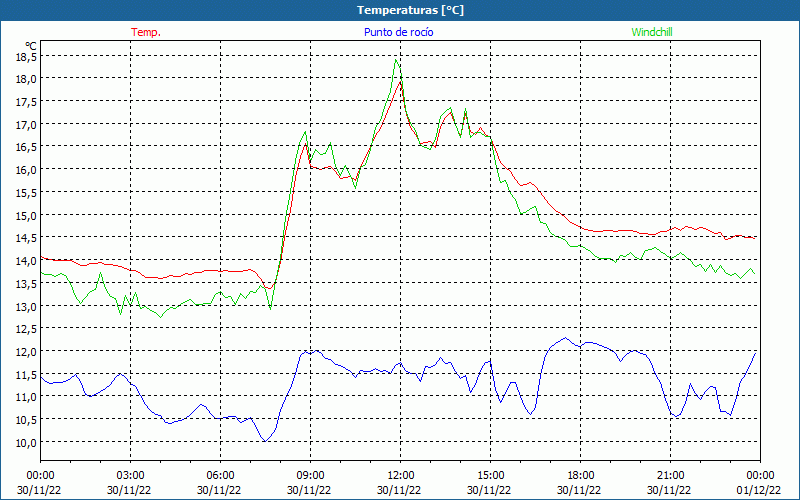
Task: Click the 15,0 y-axis label
Action: point(26,215)
